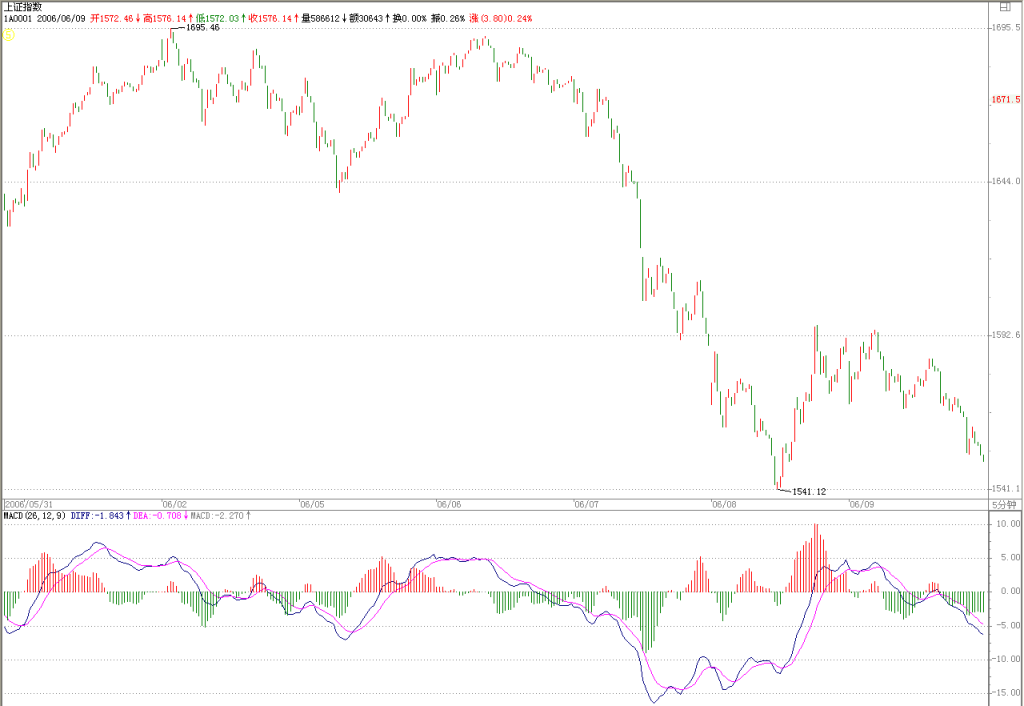
Task: Click the window layout icon at top-right corner
Action: (1005, 7)
